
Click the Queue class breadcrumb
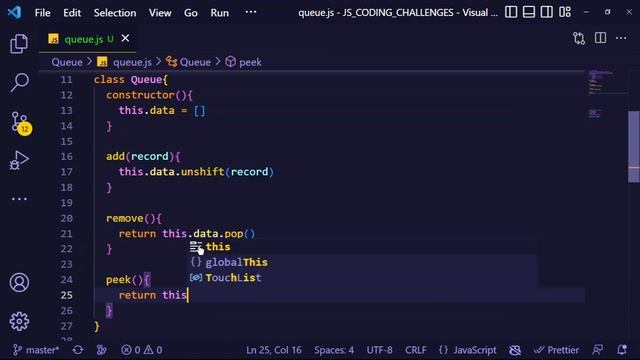click(x=189, y=62)
